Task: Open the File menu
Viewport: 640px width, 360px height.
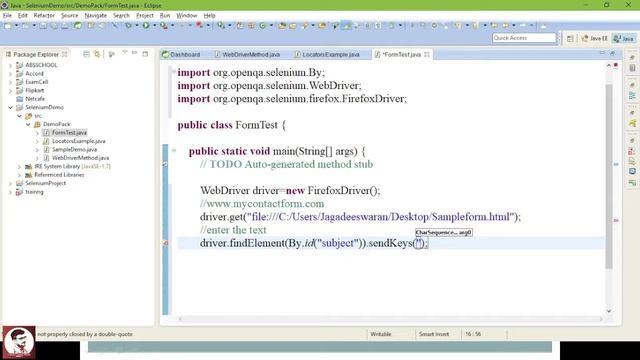Action: (7, 16)
